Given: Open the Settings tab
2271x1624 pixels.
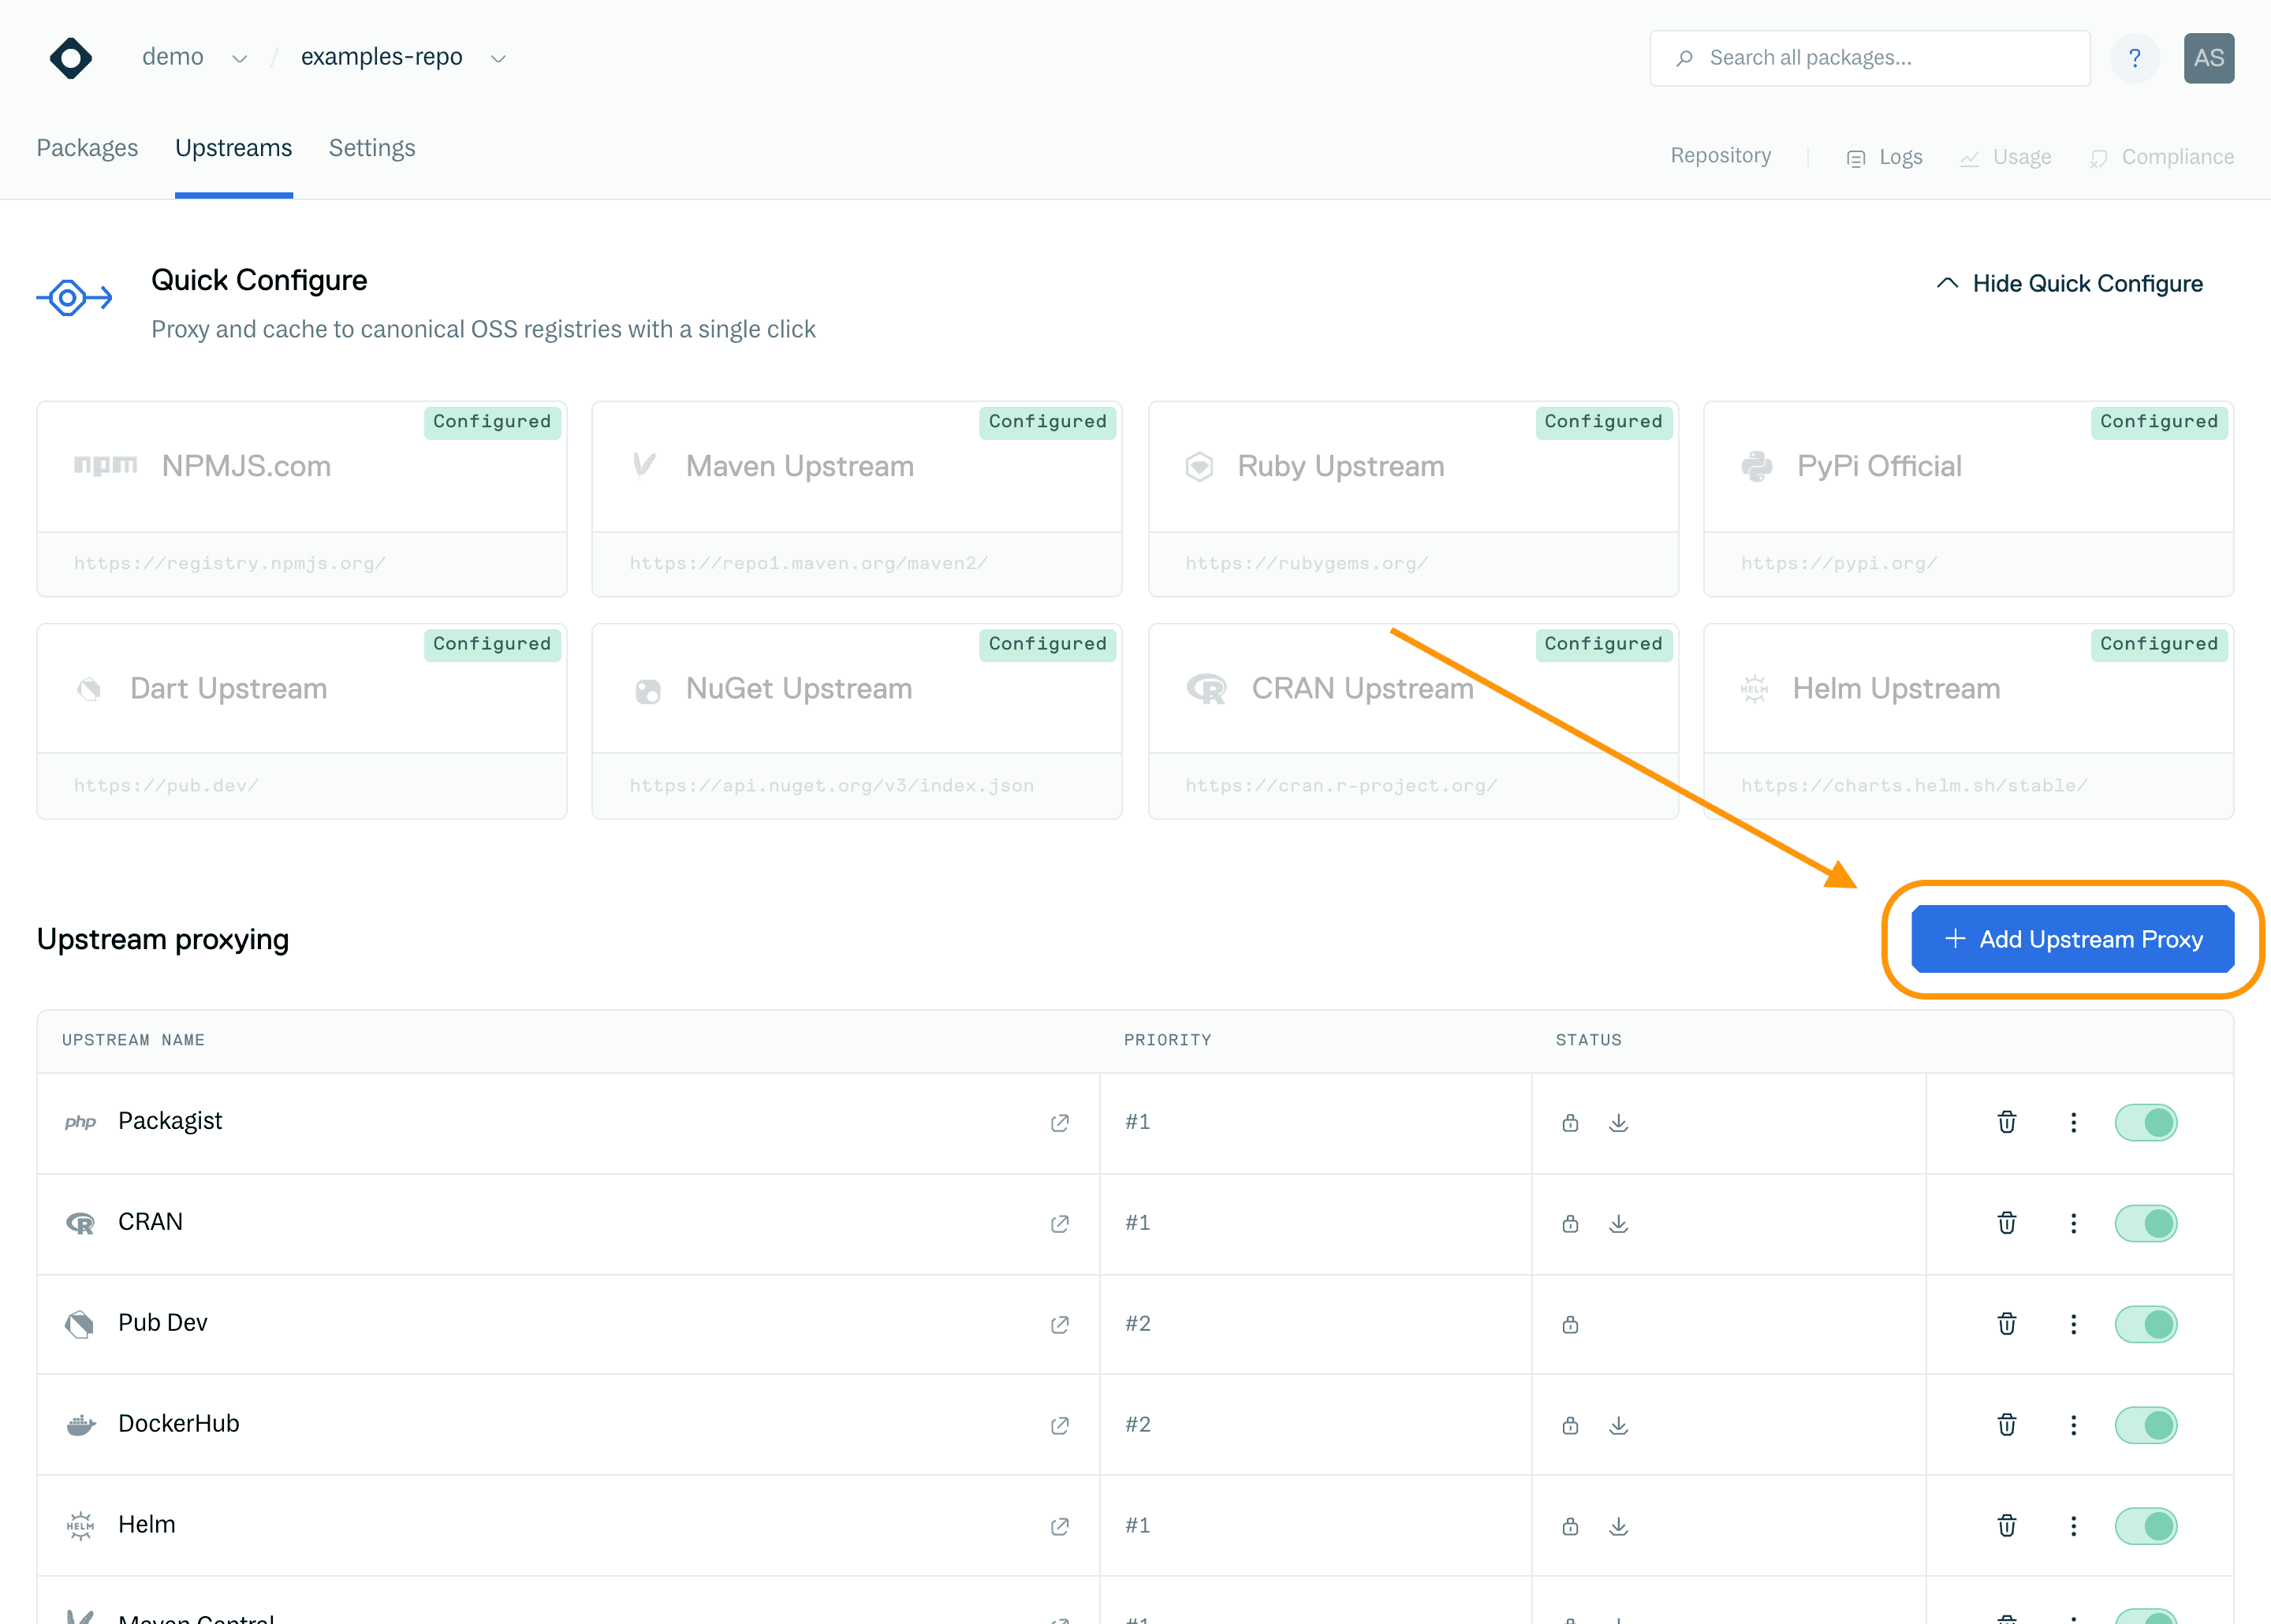Looking at the screenshot, I should [x=372, y=148].
